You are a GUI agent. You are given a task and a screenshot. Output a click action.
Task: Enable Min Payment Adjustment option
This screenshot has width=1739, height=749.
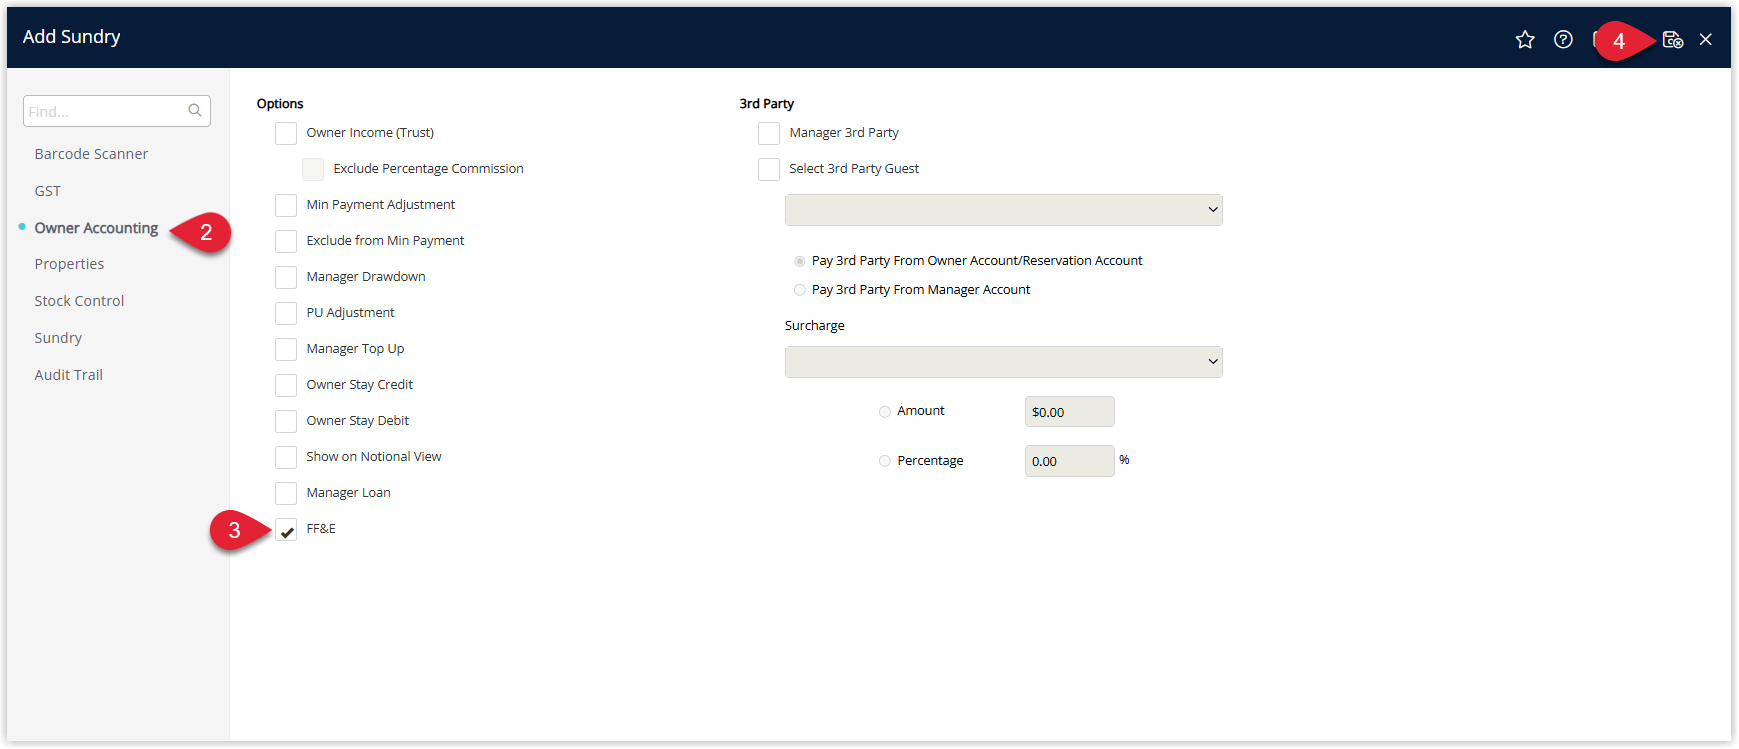pos(286,205)
